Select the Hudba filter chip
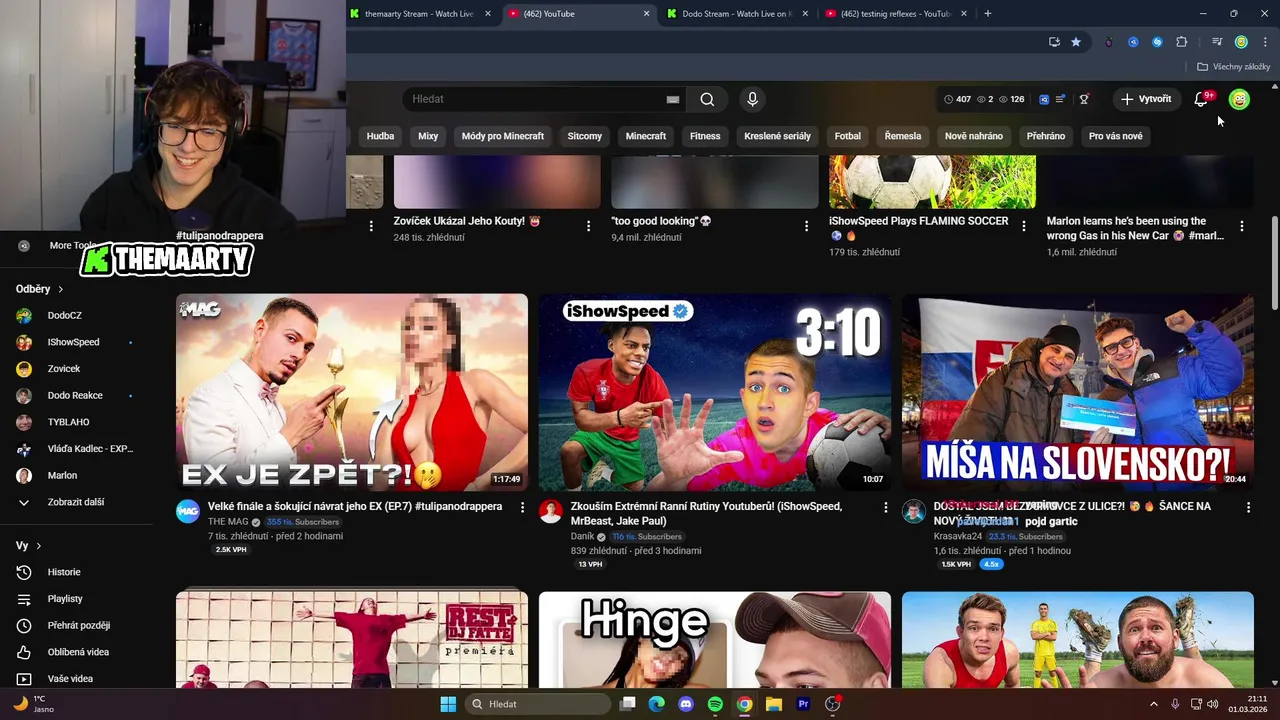 [380, 136]
